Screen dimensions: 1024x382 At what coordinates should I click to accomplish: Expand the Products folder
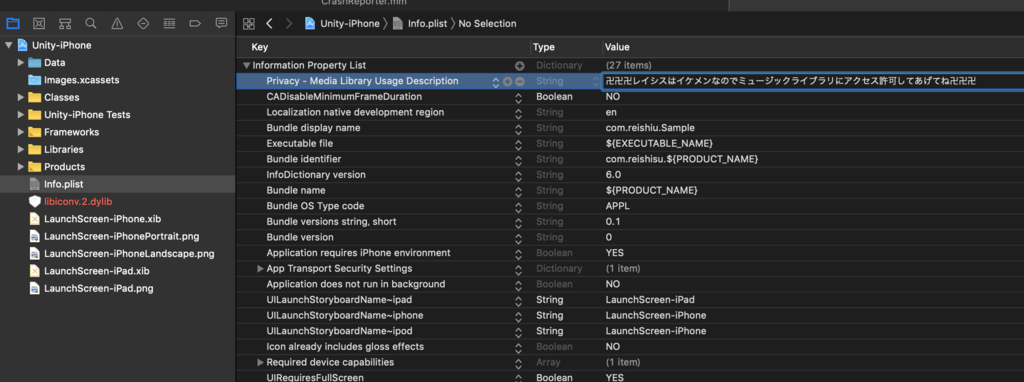coord(21,167)
